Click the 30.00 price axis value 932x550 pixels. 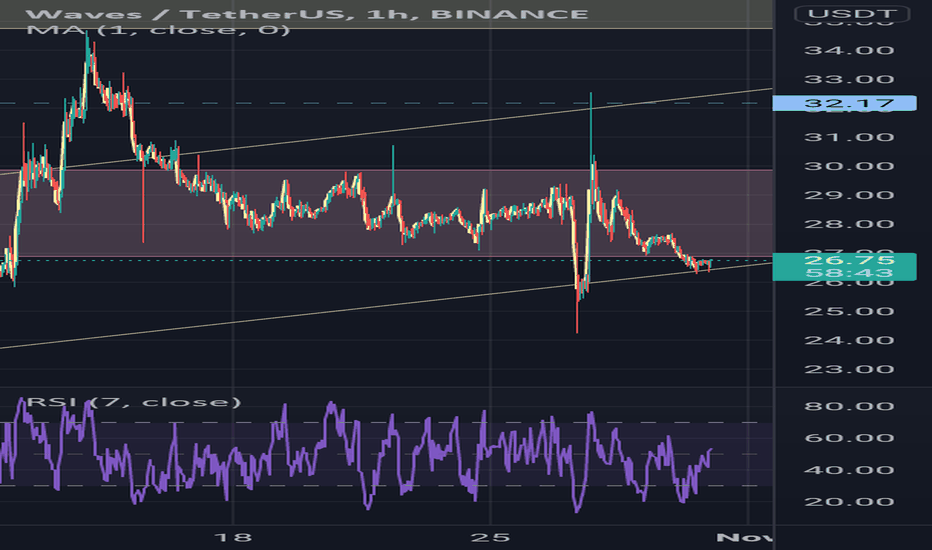tap(849, 166)
